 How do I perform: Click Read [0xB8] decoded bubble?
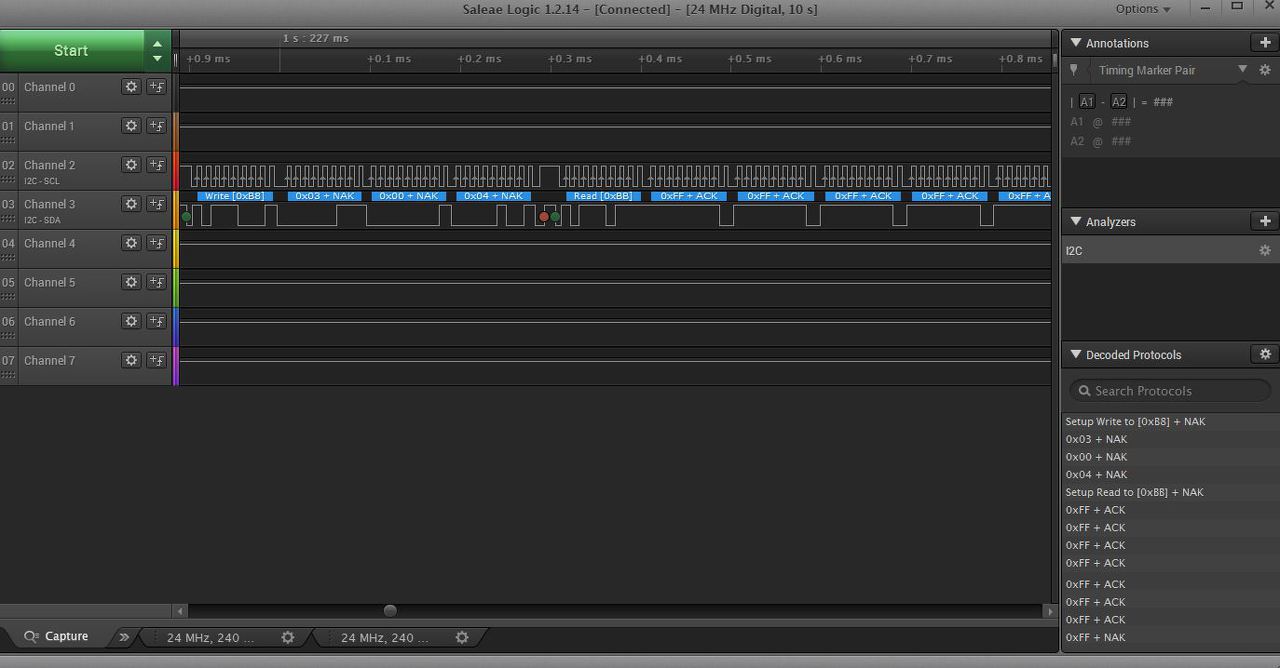[x=603, y=196]
